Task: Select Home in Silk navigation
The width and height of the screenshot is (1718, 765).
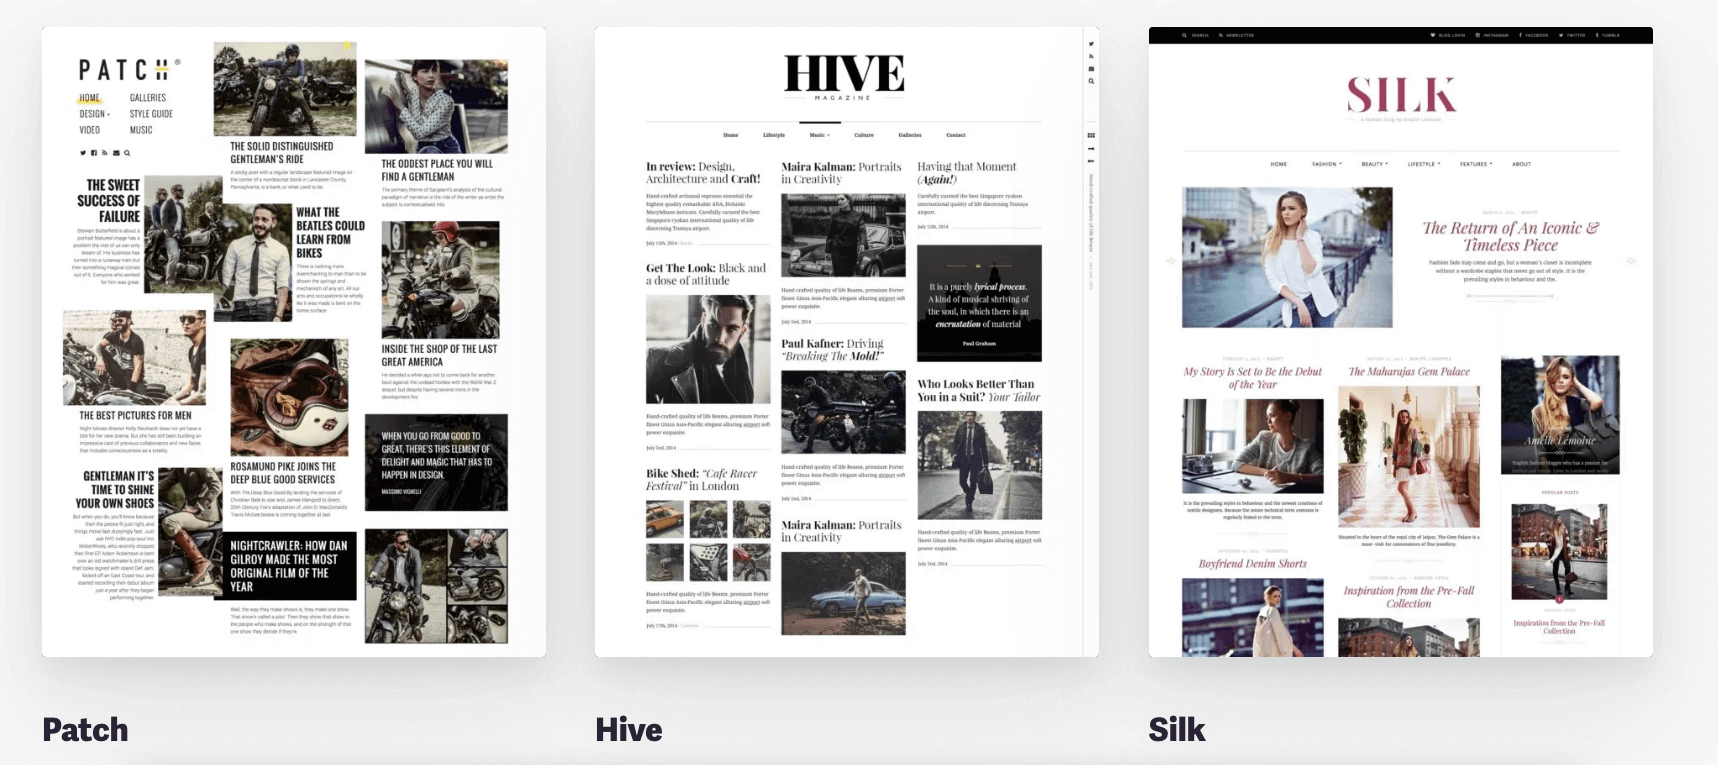Action: tap(1279, 164)
